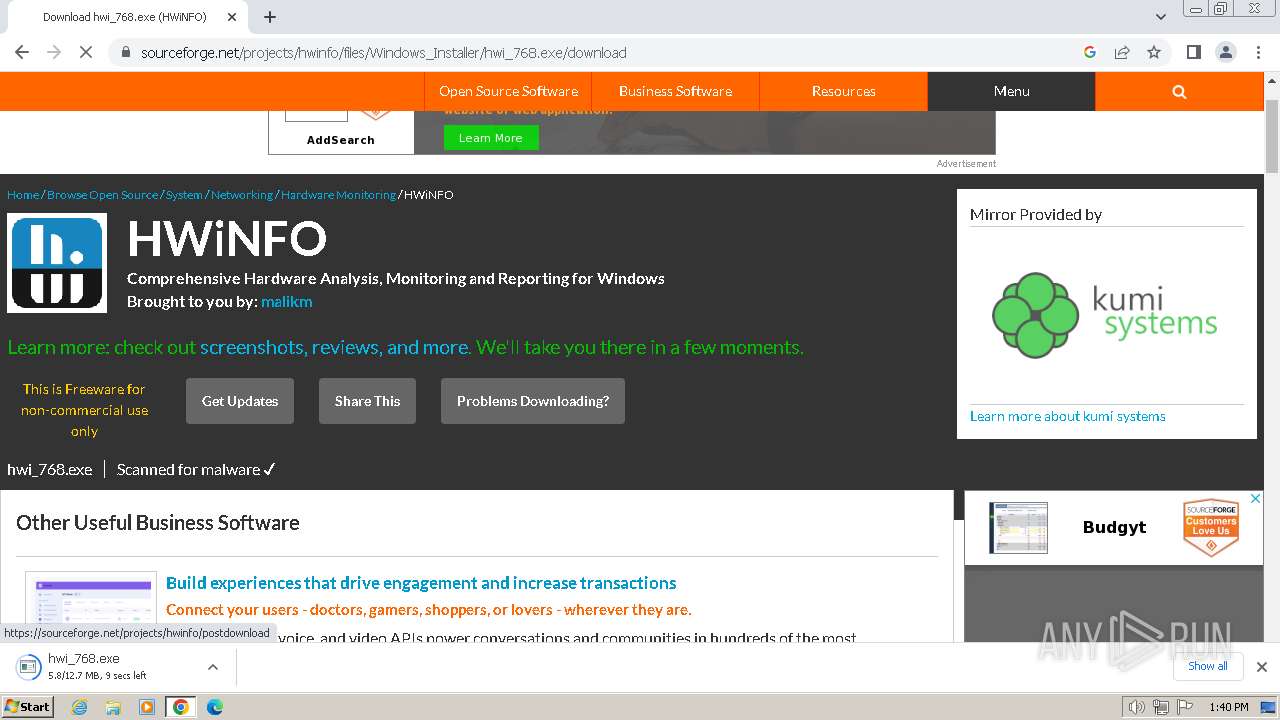Image resolution: width=1280 pixels, height=720 pixels.
Task: Stop the page loading via X icon
Action: 86,52
